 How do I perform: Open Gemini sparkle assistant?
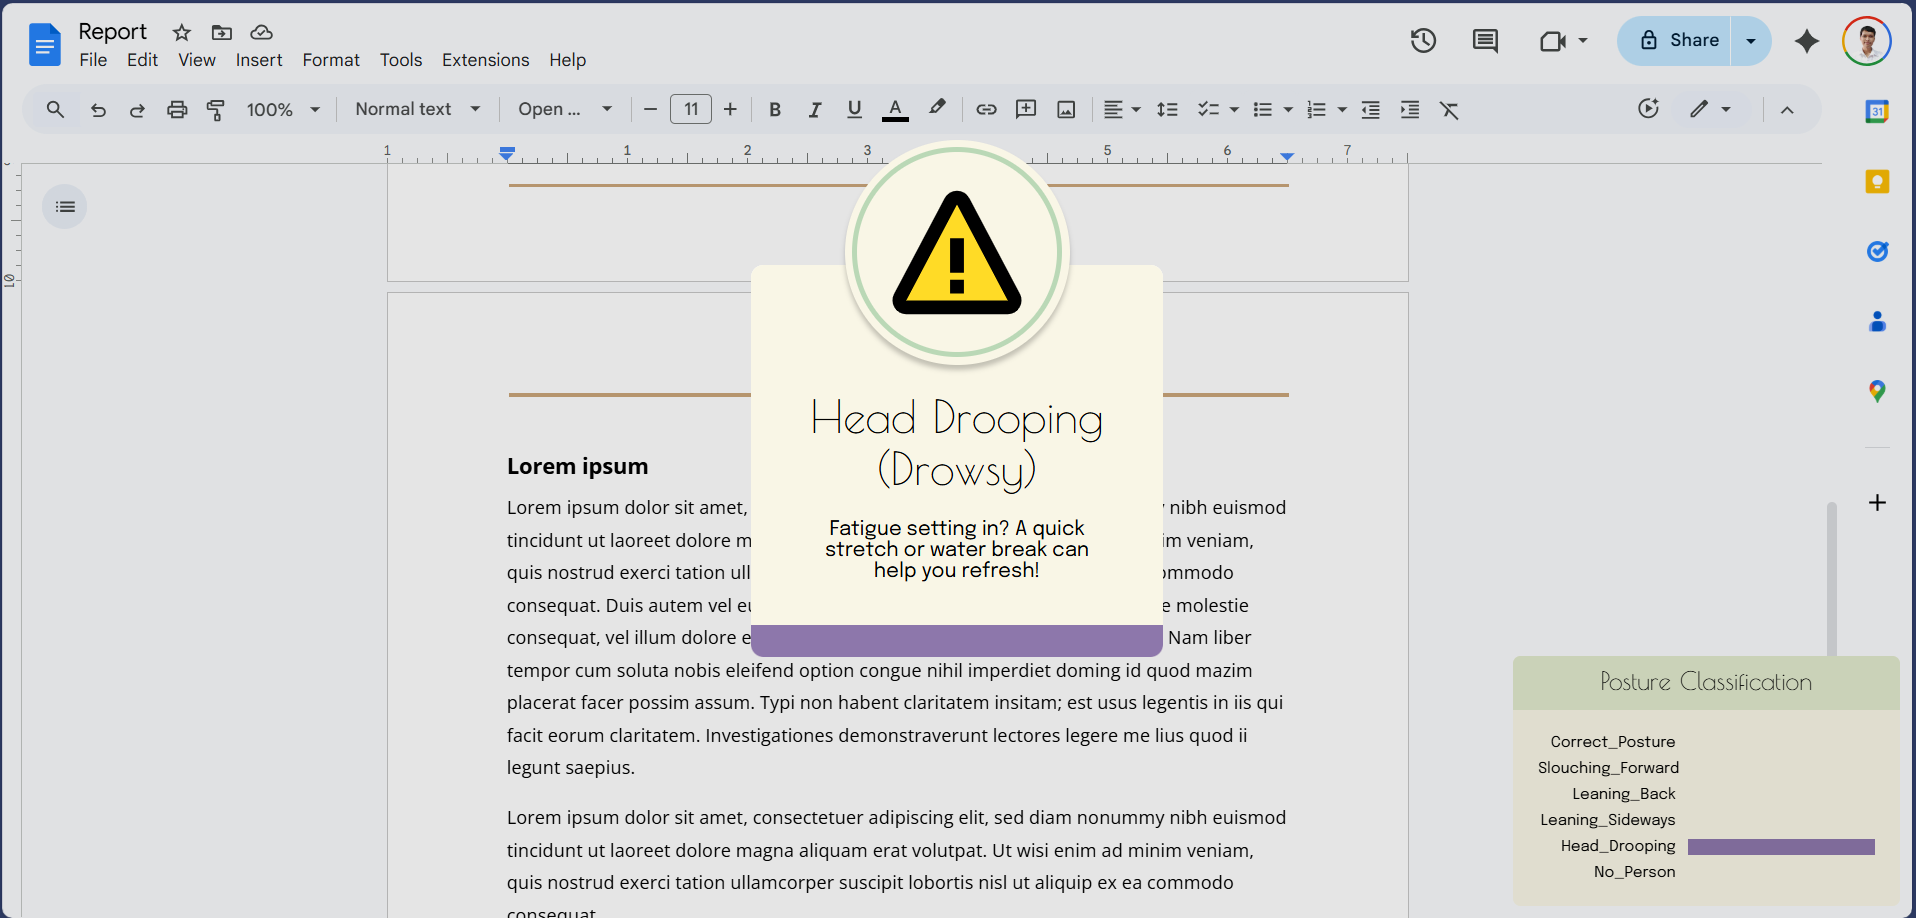click(1806, 41)
